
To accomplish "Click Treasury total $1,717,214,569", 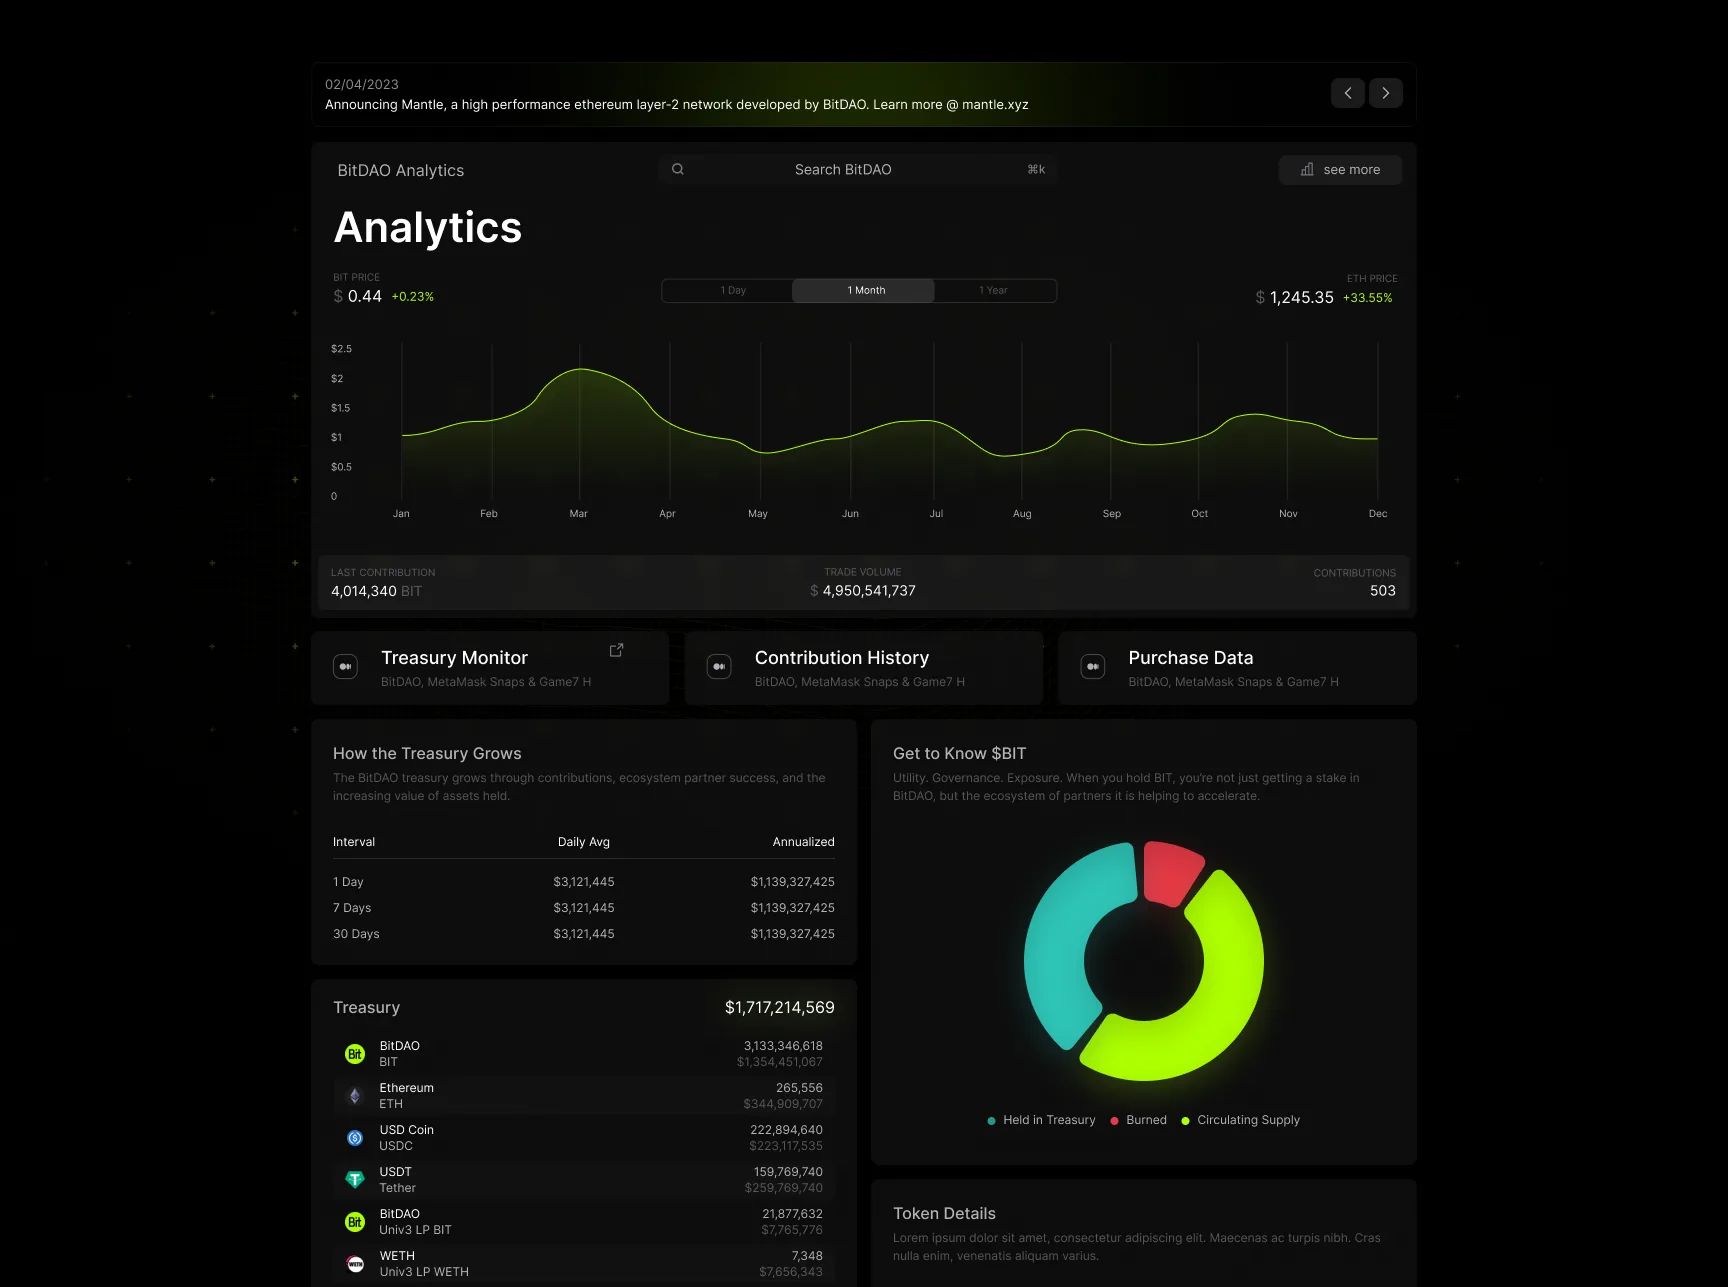I will tap(779, 1008).
